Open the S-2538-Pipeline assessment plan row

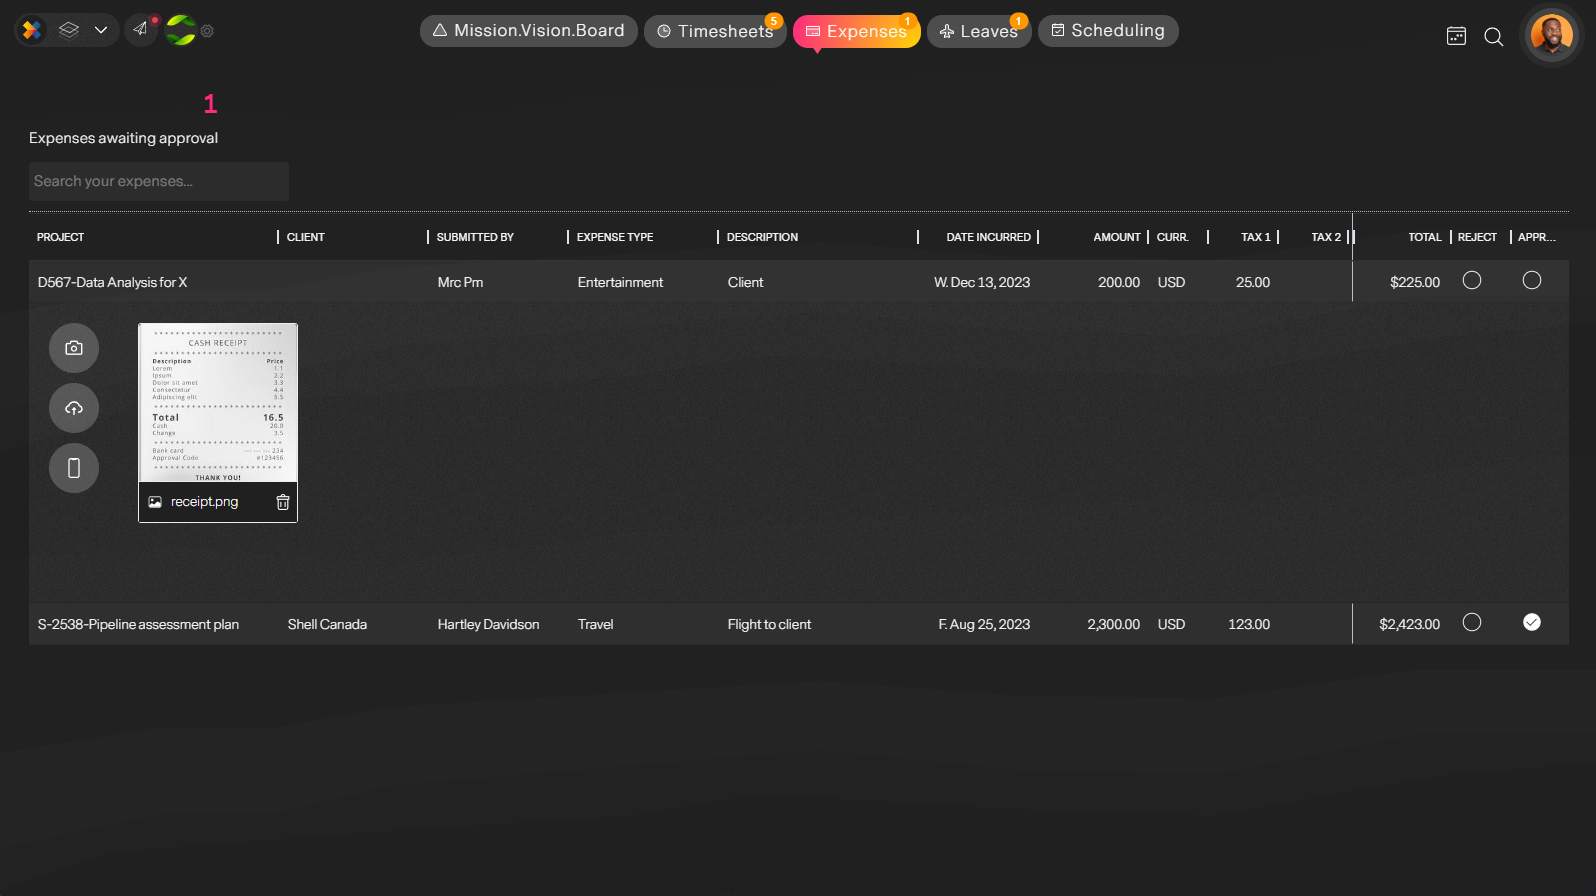point(798,624)
